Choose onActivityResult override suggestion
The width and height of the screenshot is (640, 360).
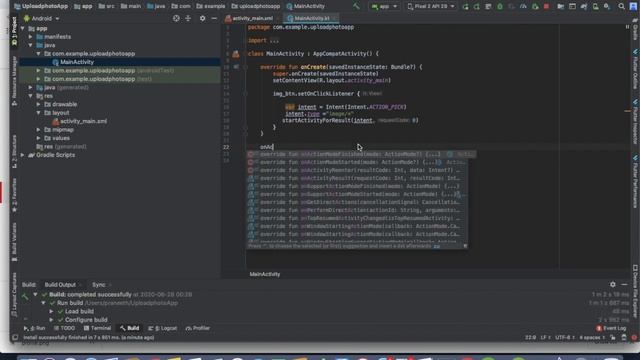click(357, 178)
